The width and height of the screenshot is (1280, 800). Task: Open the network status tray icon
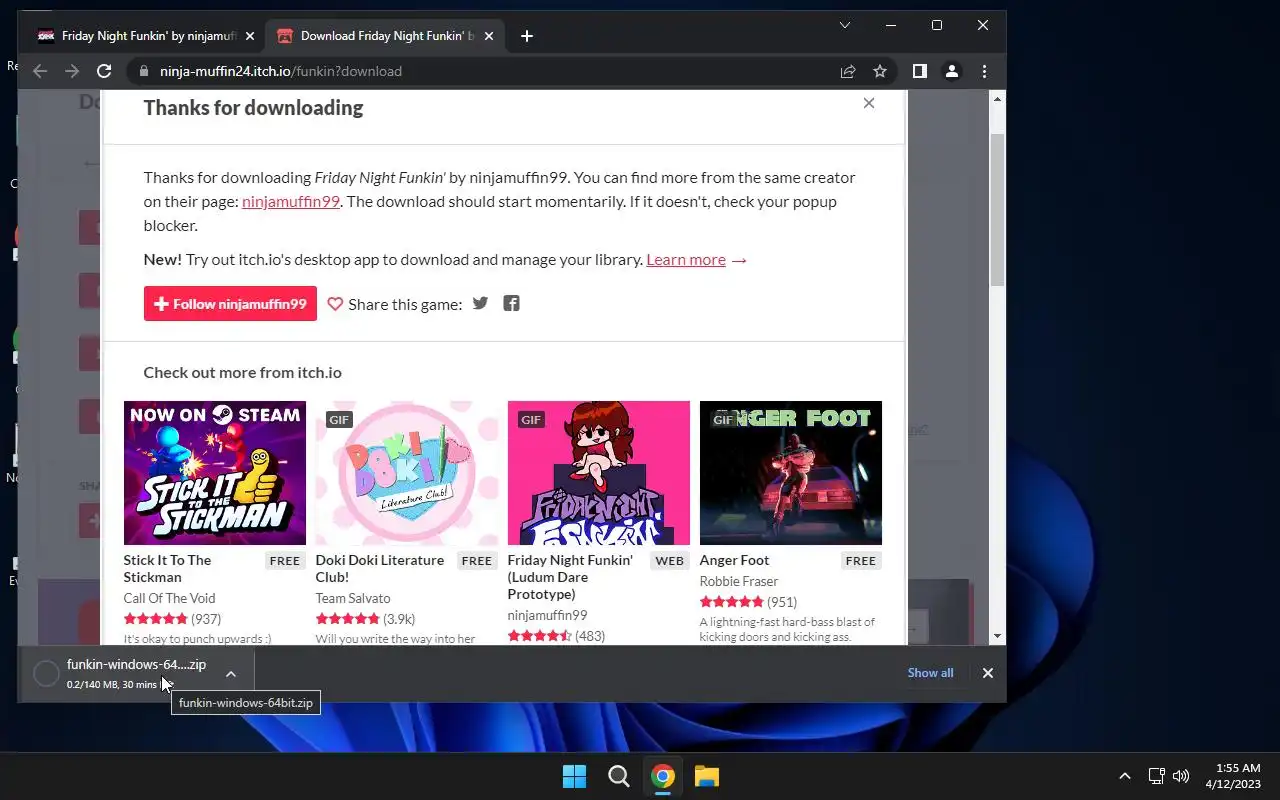point(1156,776)
